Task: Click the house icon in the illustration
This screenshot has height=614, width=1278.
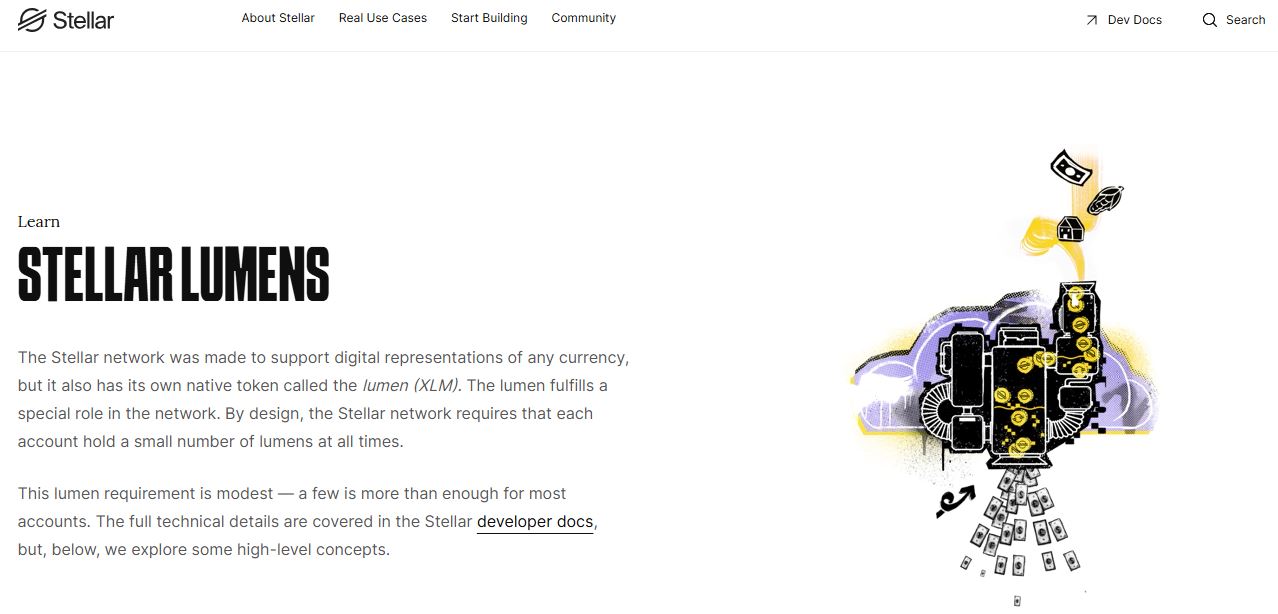Action: click(1071, 228)
